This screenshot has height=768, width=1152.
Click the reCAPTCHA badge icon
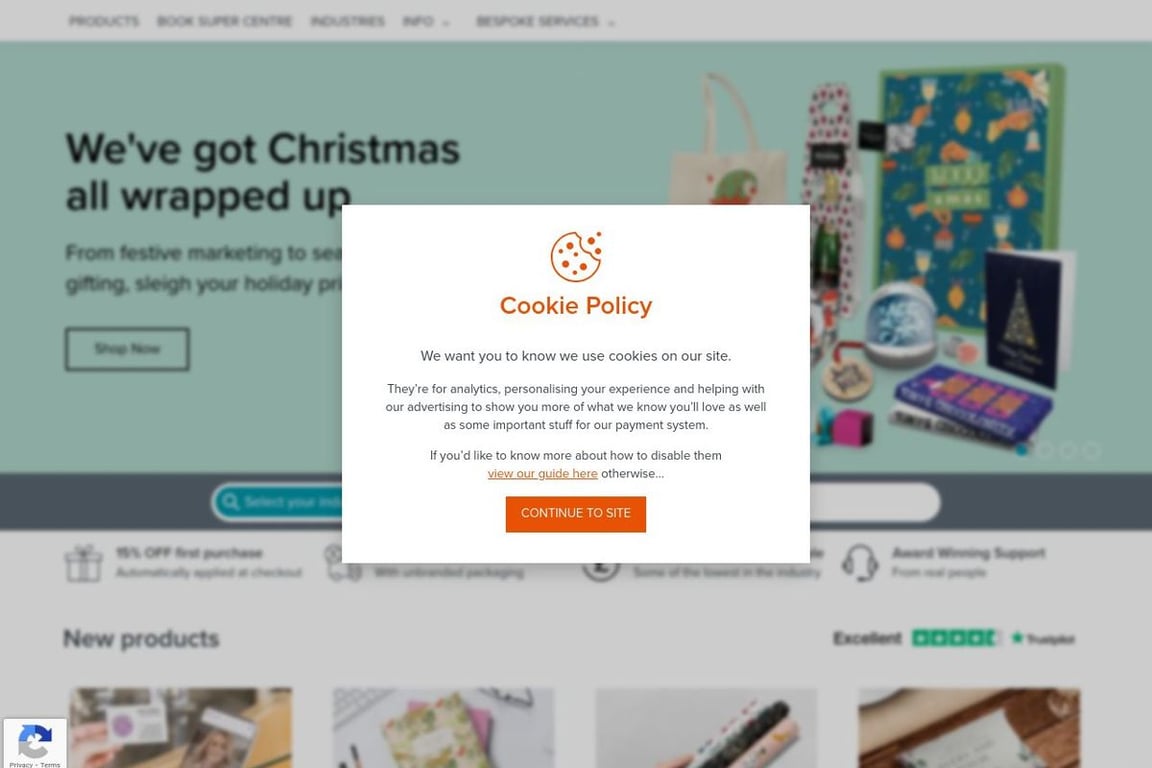tap(35, 741)
